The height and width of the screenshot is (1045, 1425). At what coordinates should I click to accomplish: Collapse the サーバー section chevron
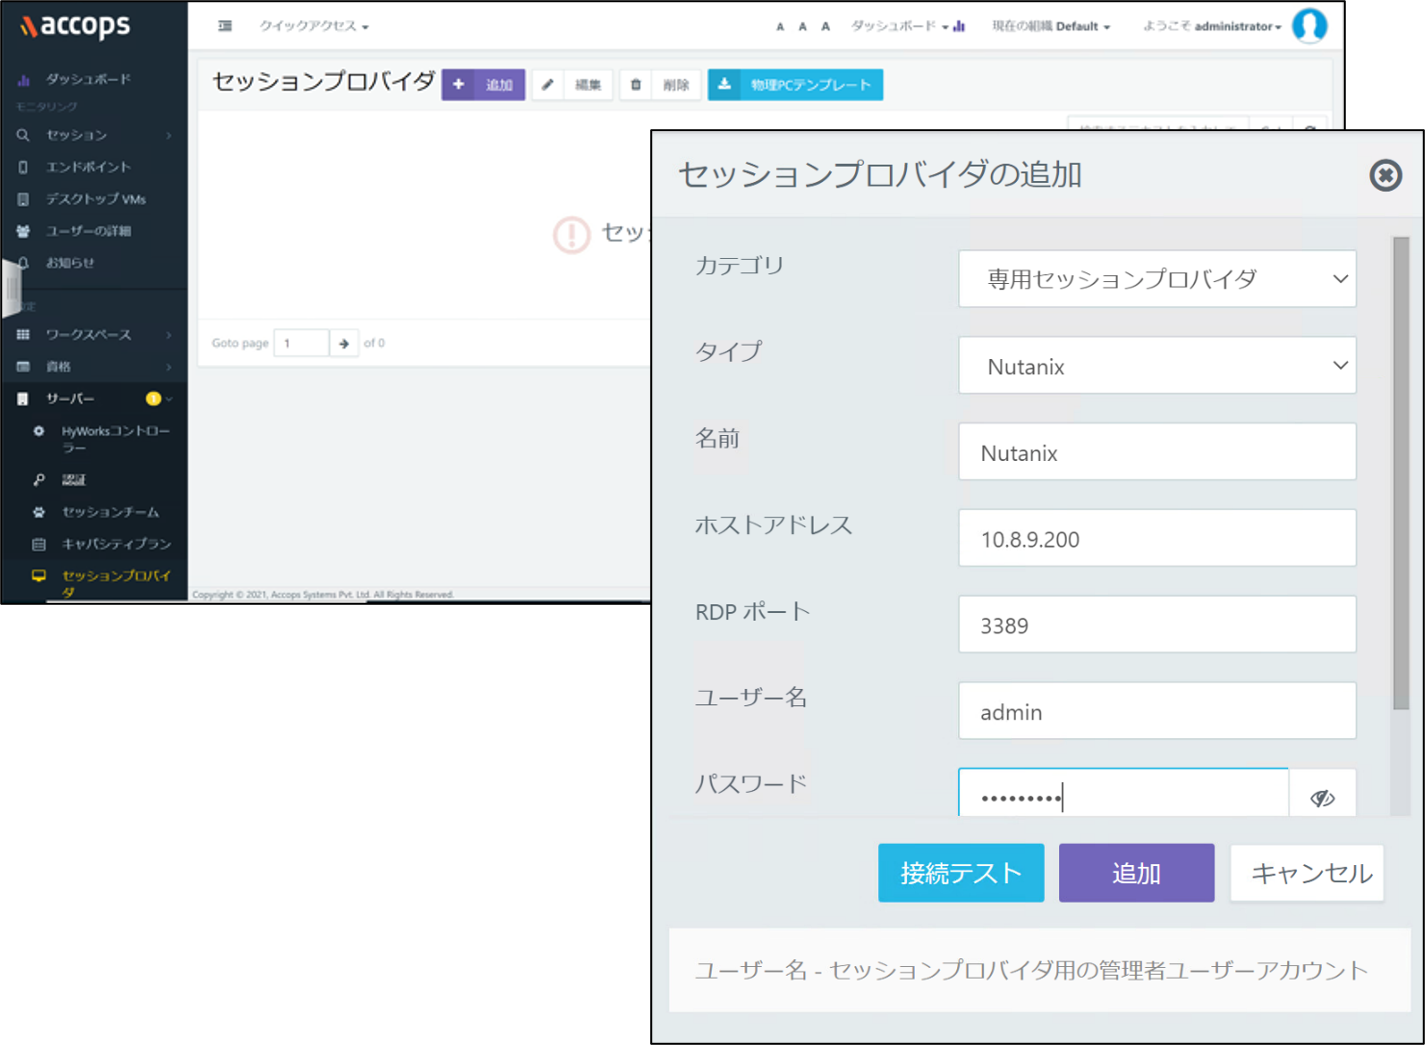[170, 399]
